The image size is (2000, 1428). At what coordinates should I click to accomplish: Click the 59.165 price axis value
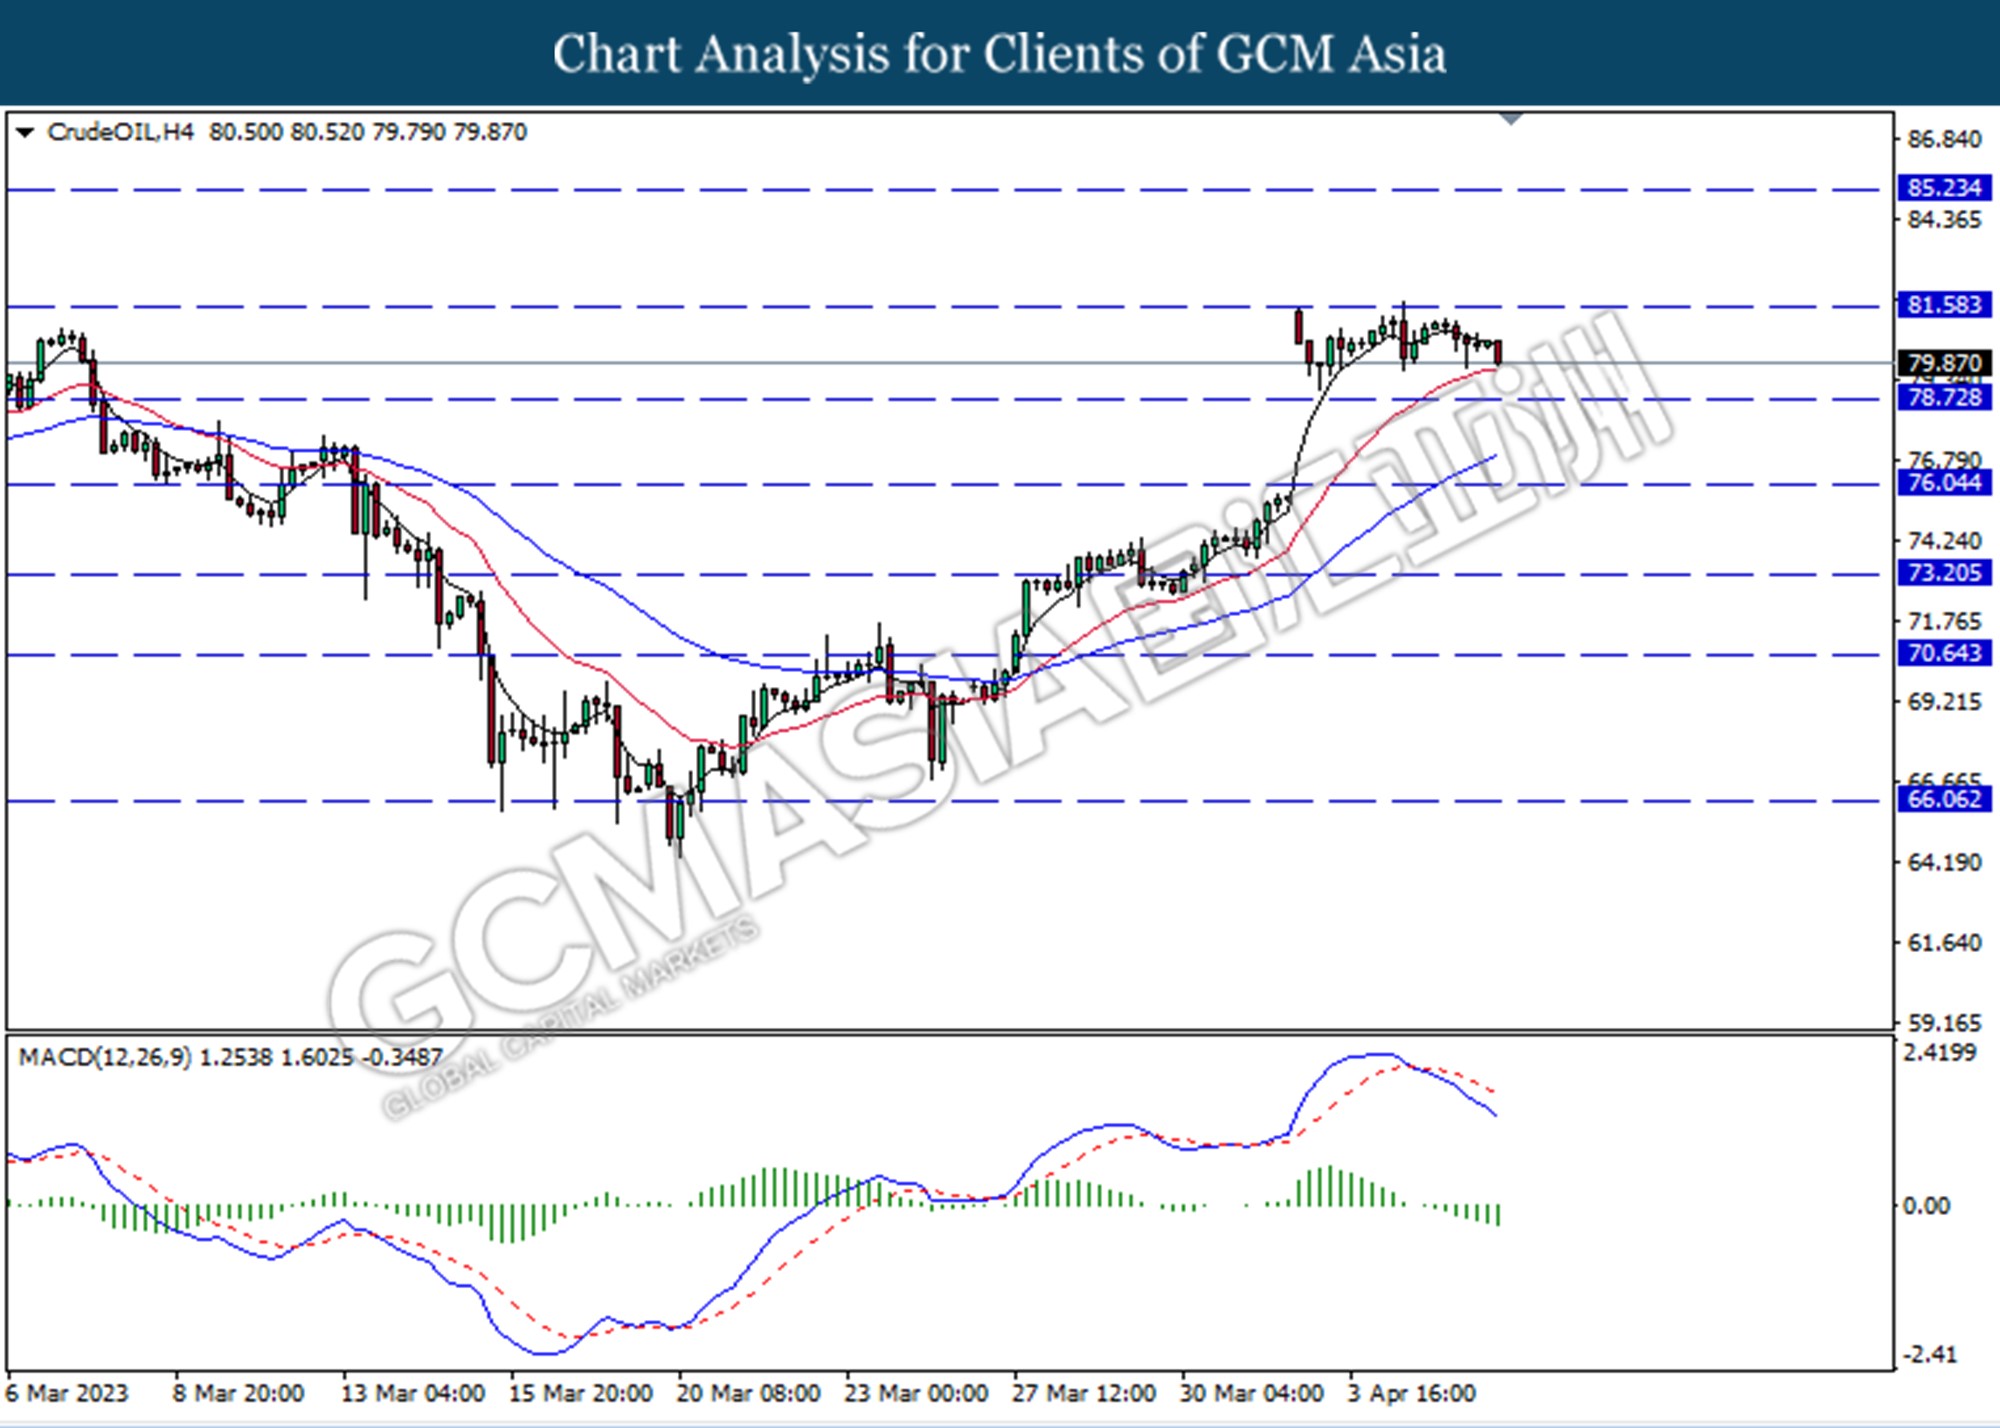coord(1944,1023)
